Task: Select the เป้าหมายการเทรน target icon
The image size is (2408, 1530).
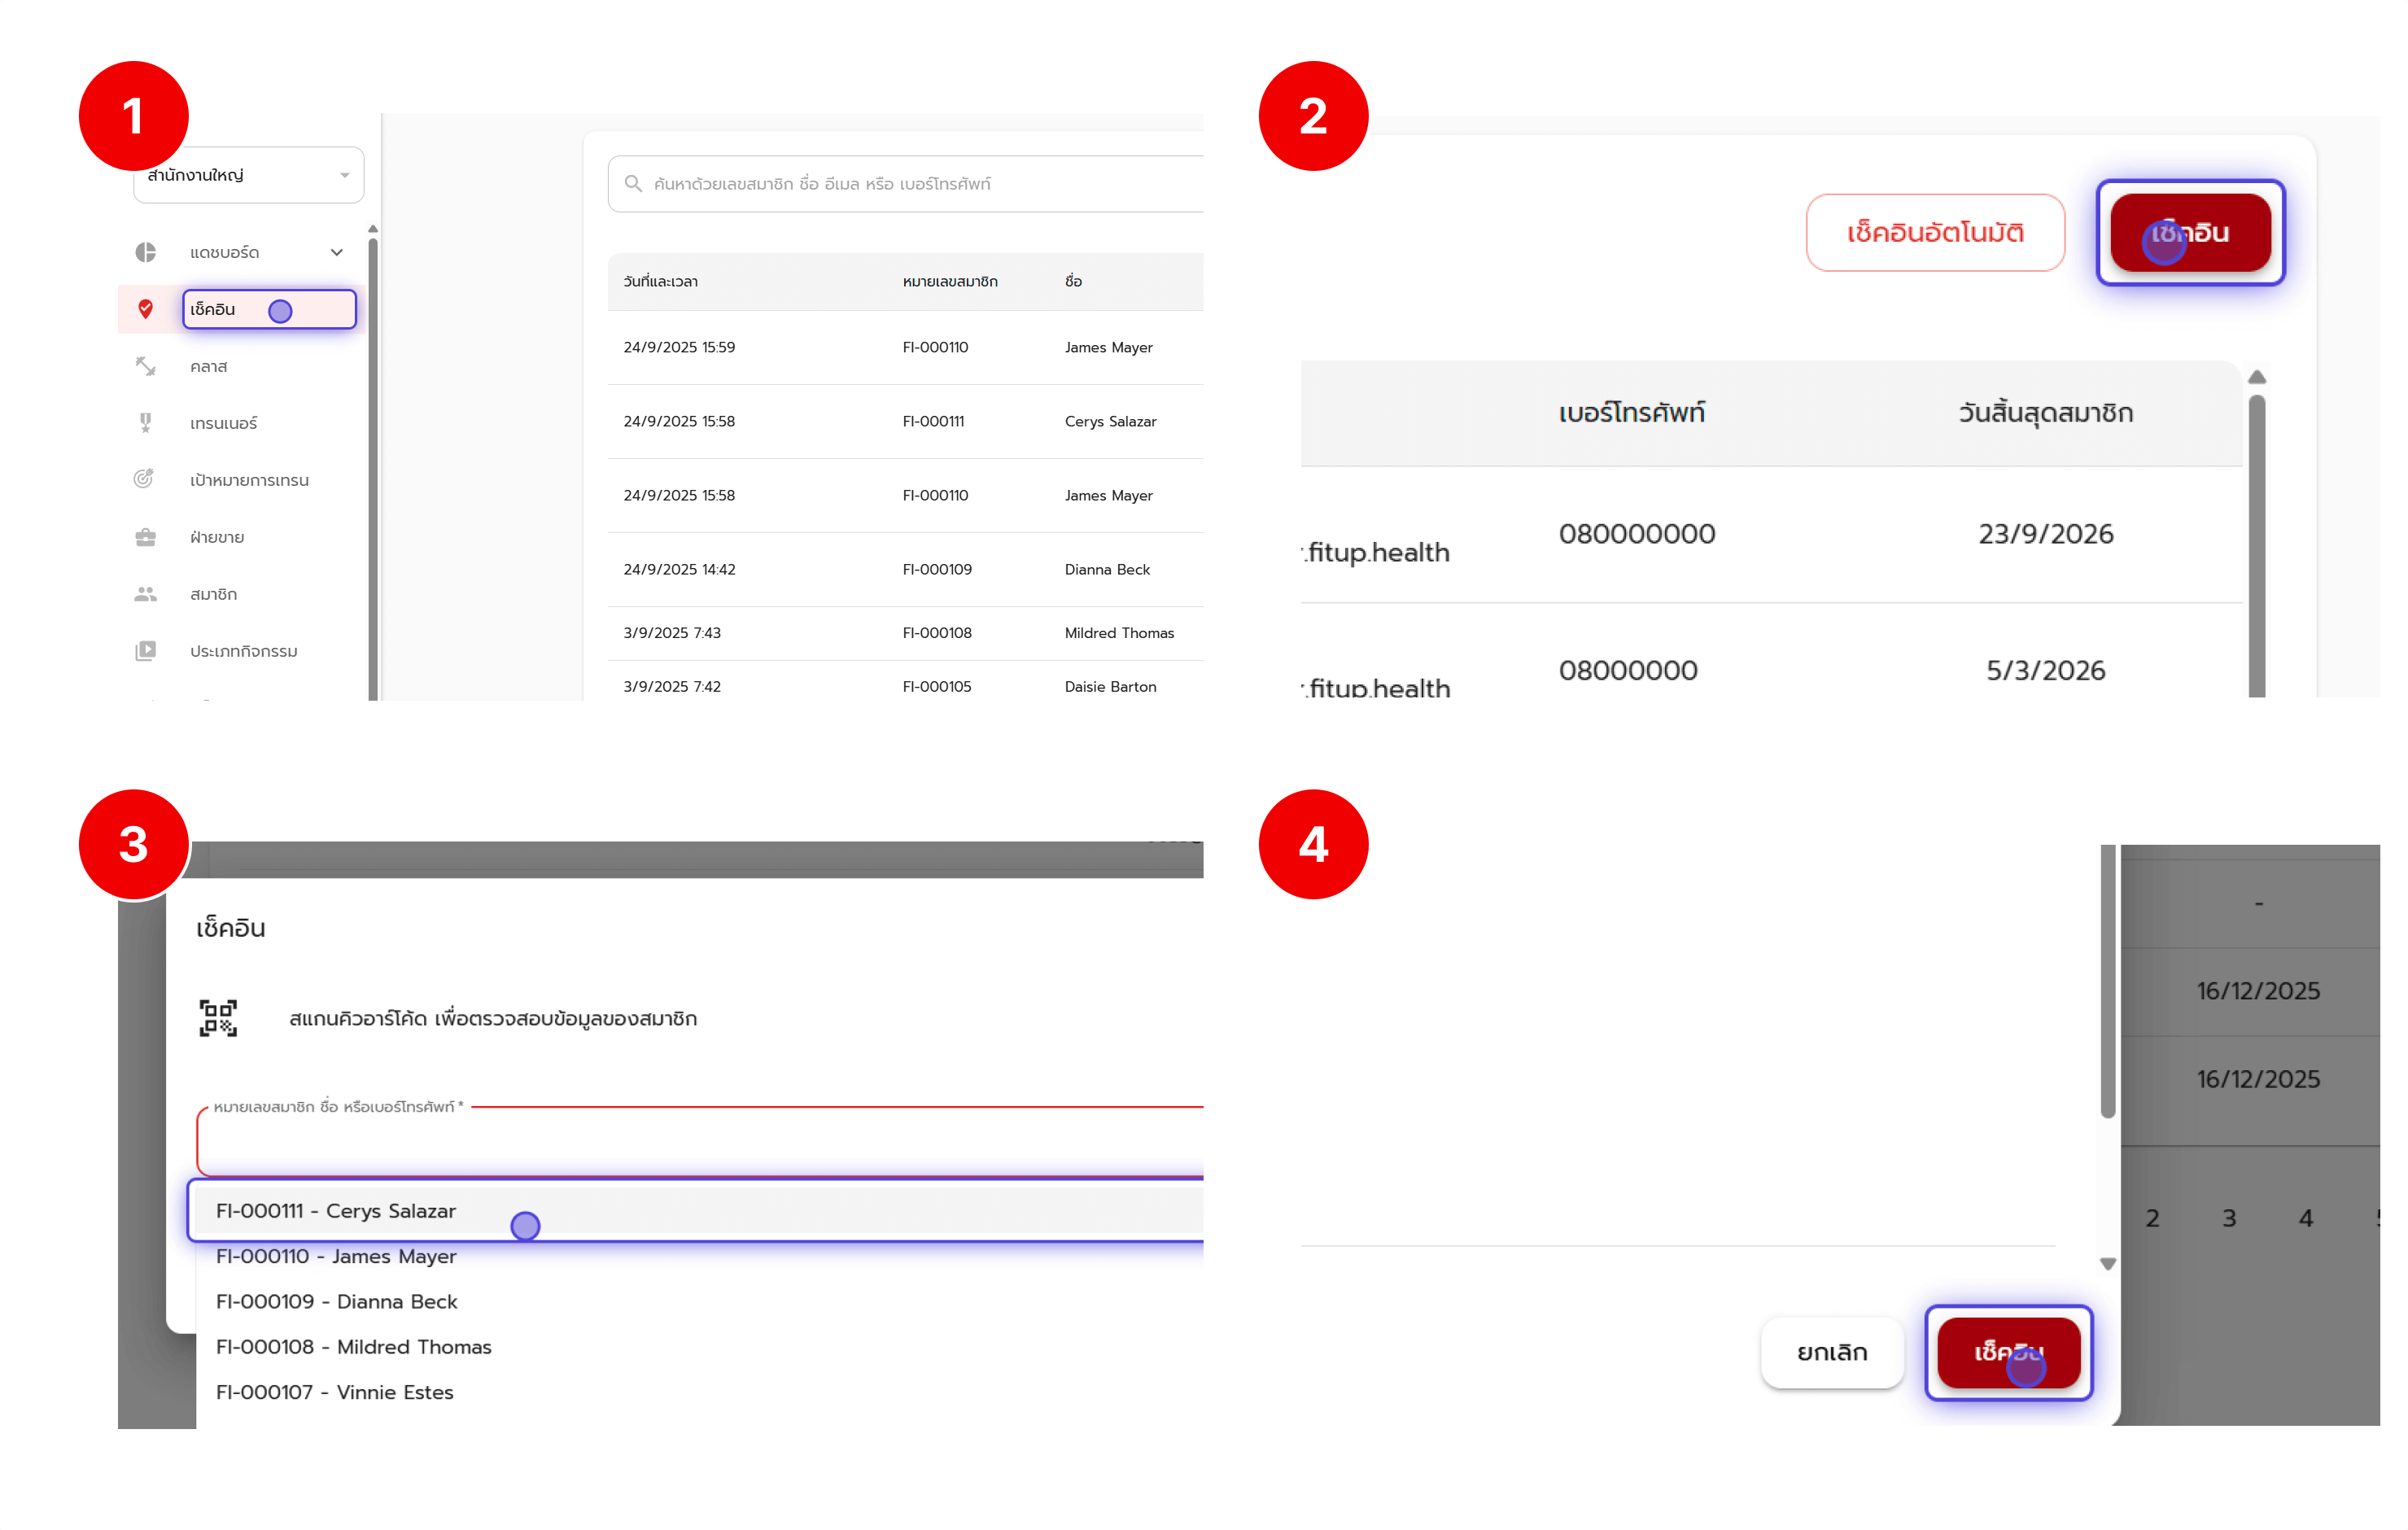Action: [x=146, y=479]
